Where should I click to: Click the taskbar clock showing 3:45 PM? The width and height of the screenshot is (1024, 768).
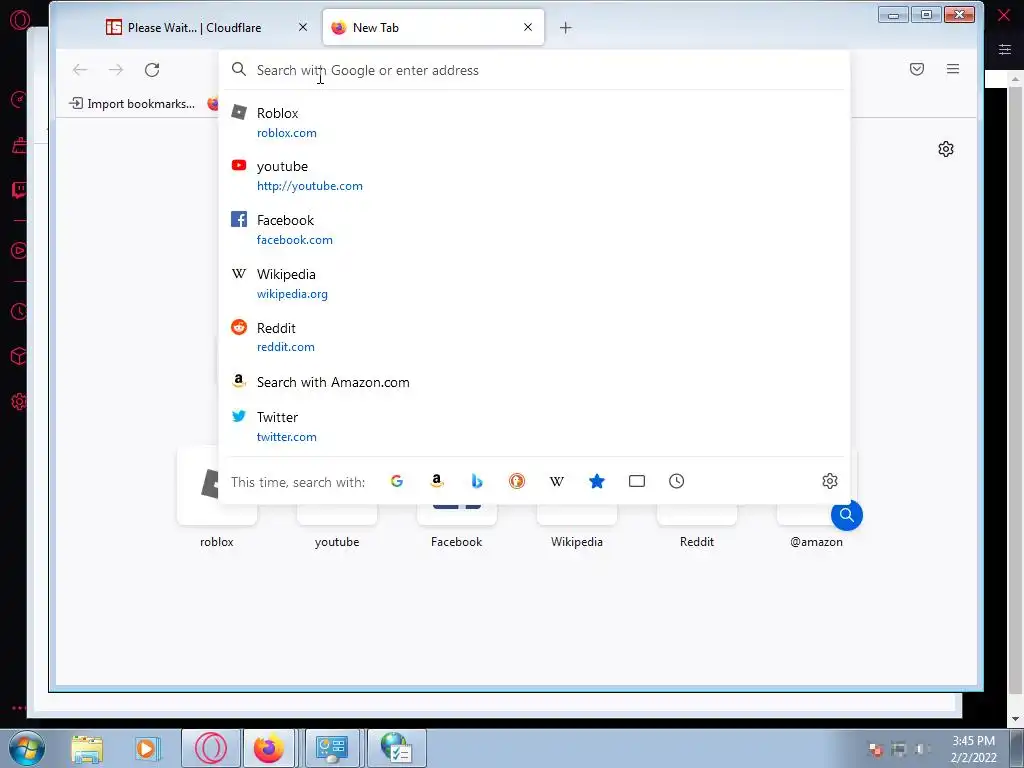pos(973,749)
